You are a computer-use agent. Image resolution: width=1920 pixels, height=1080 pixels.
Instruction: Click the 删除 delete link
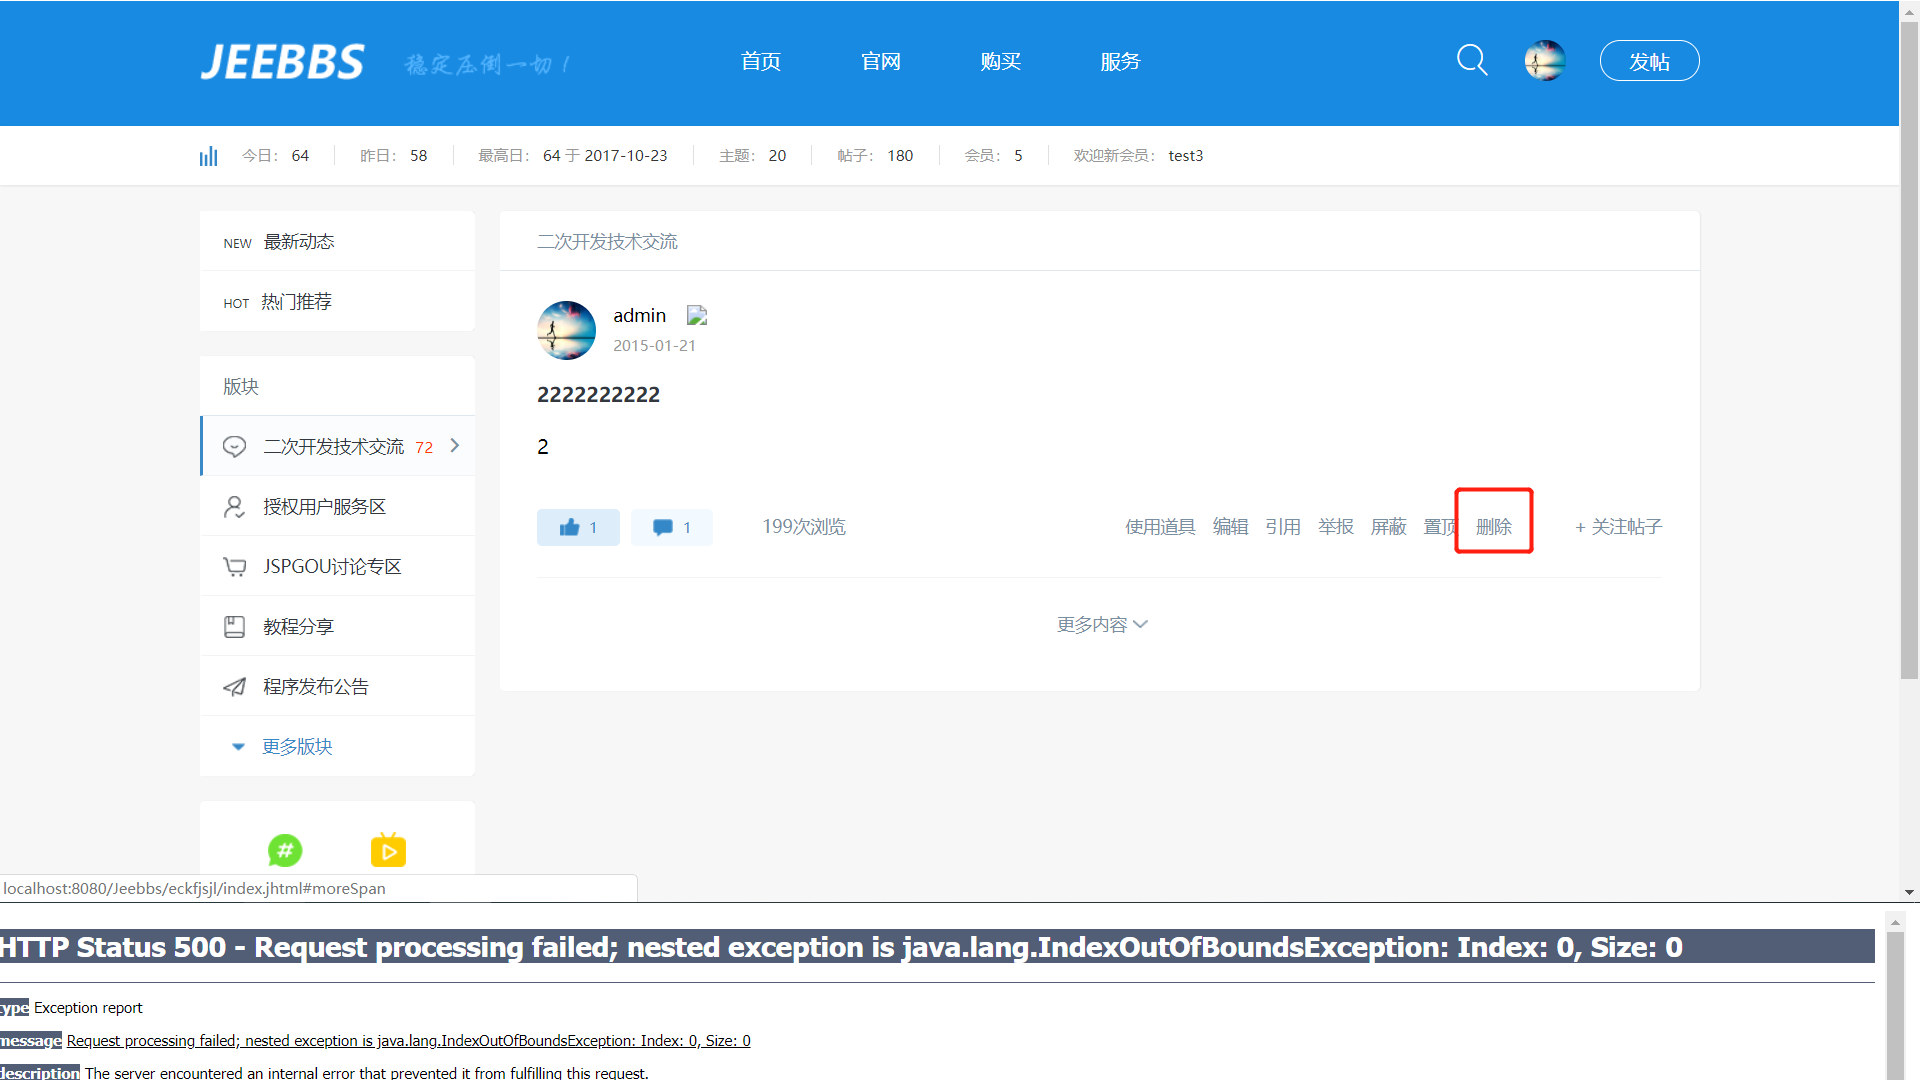coord(1493,526)
